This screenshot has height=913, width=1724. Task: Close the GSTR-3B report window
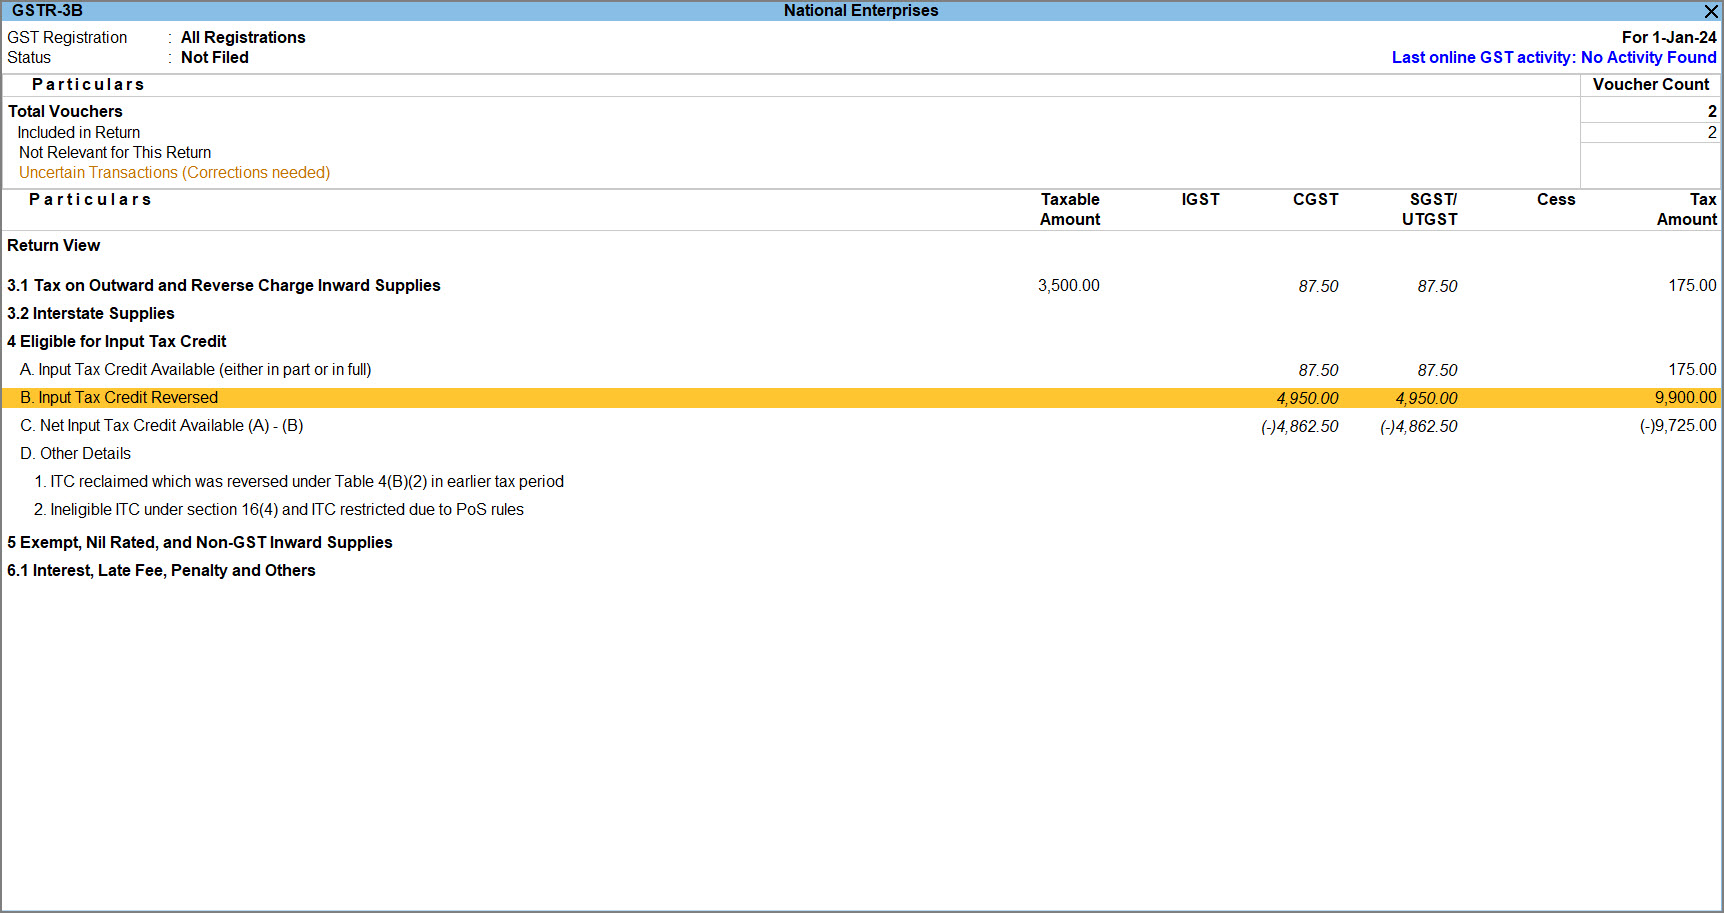[1711, 11]
